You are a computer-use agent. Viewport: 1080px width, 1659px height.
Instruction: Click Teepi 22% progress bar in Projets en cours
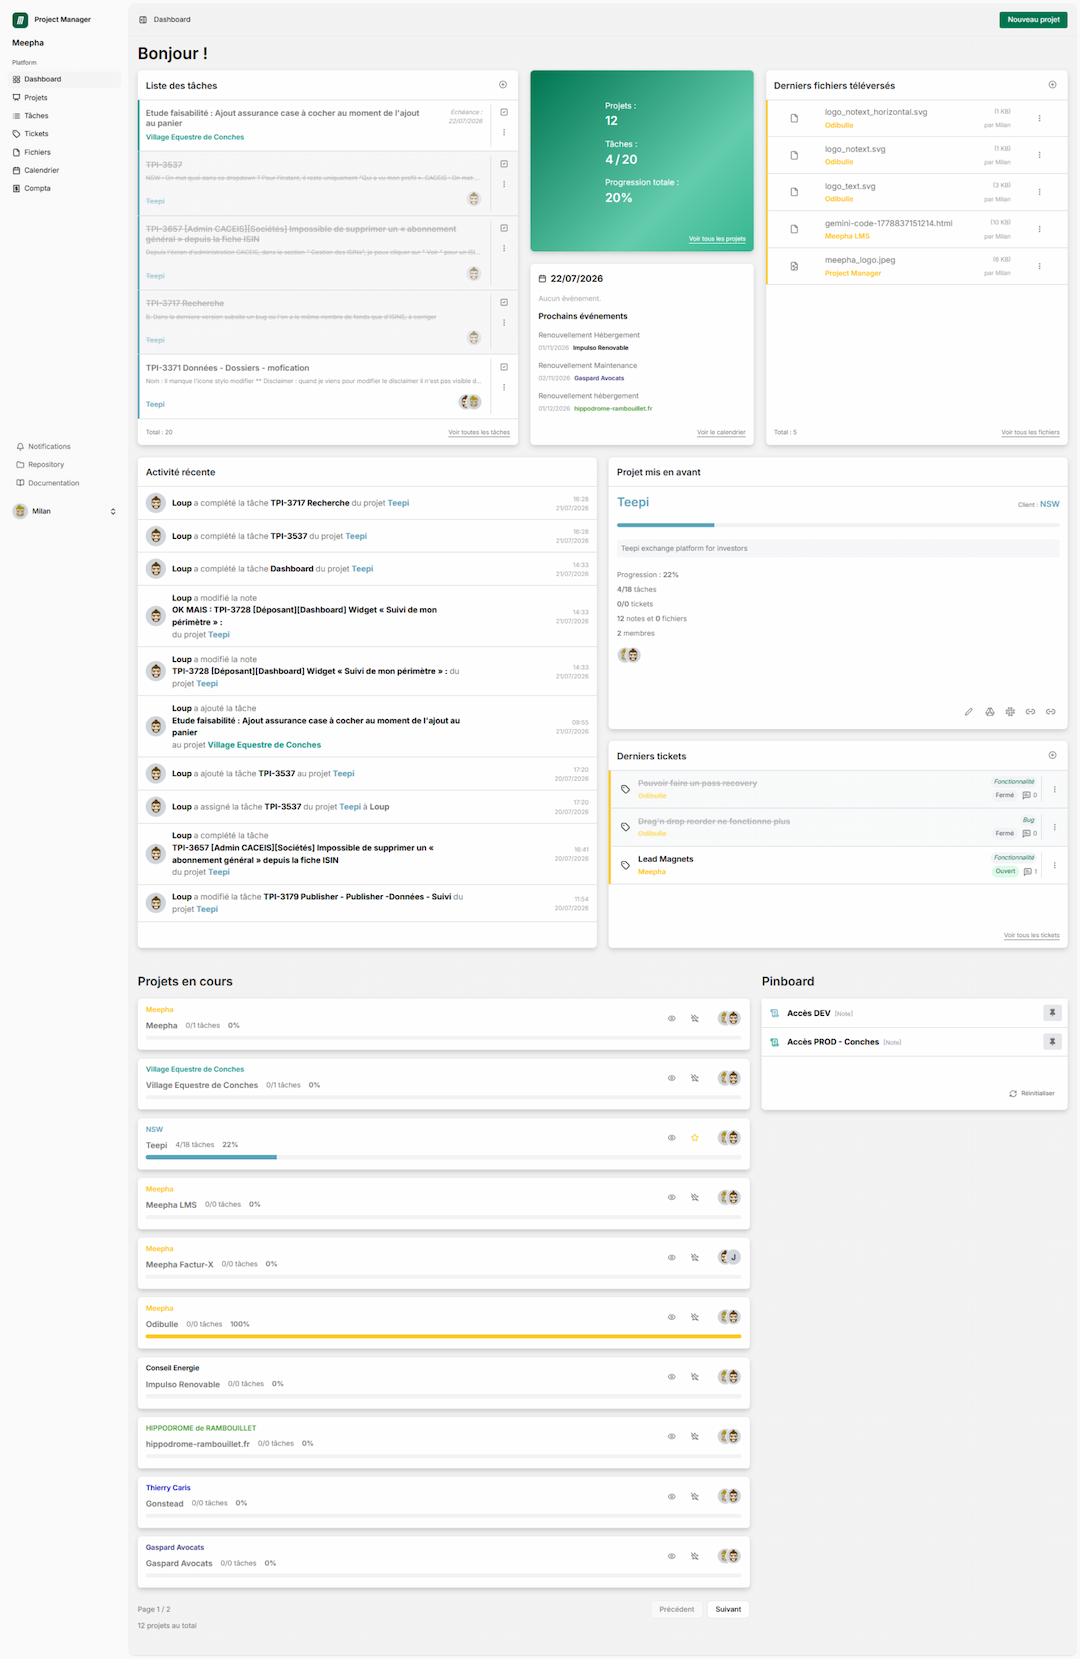pos(444,1157)
